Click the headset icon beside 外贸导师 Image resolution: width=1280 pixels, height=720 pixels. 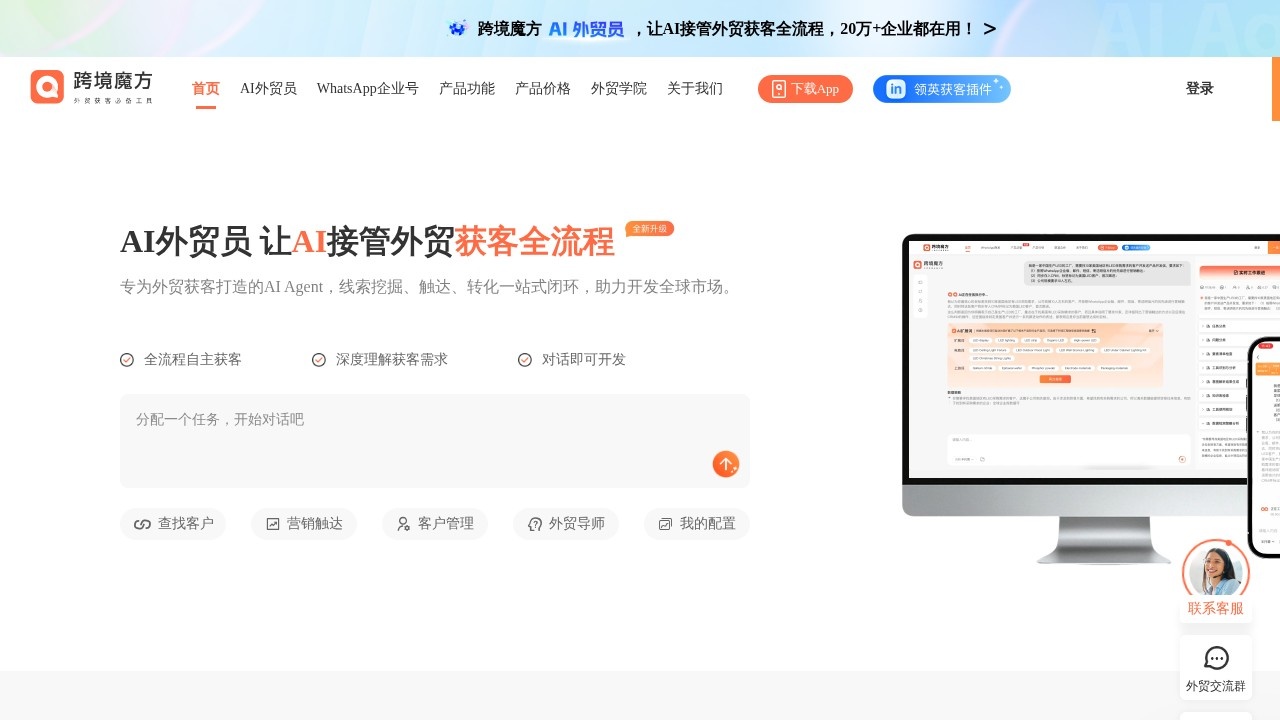click(x=535, y=524)
